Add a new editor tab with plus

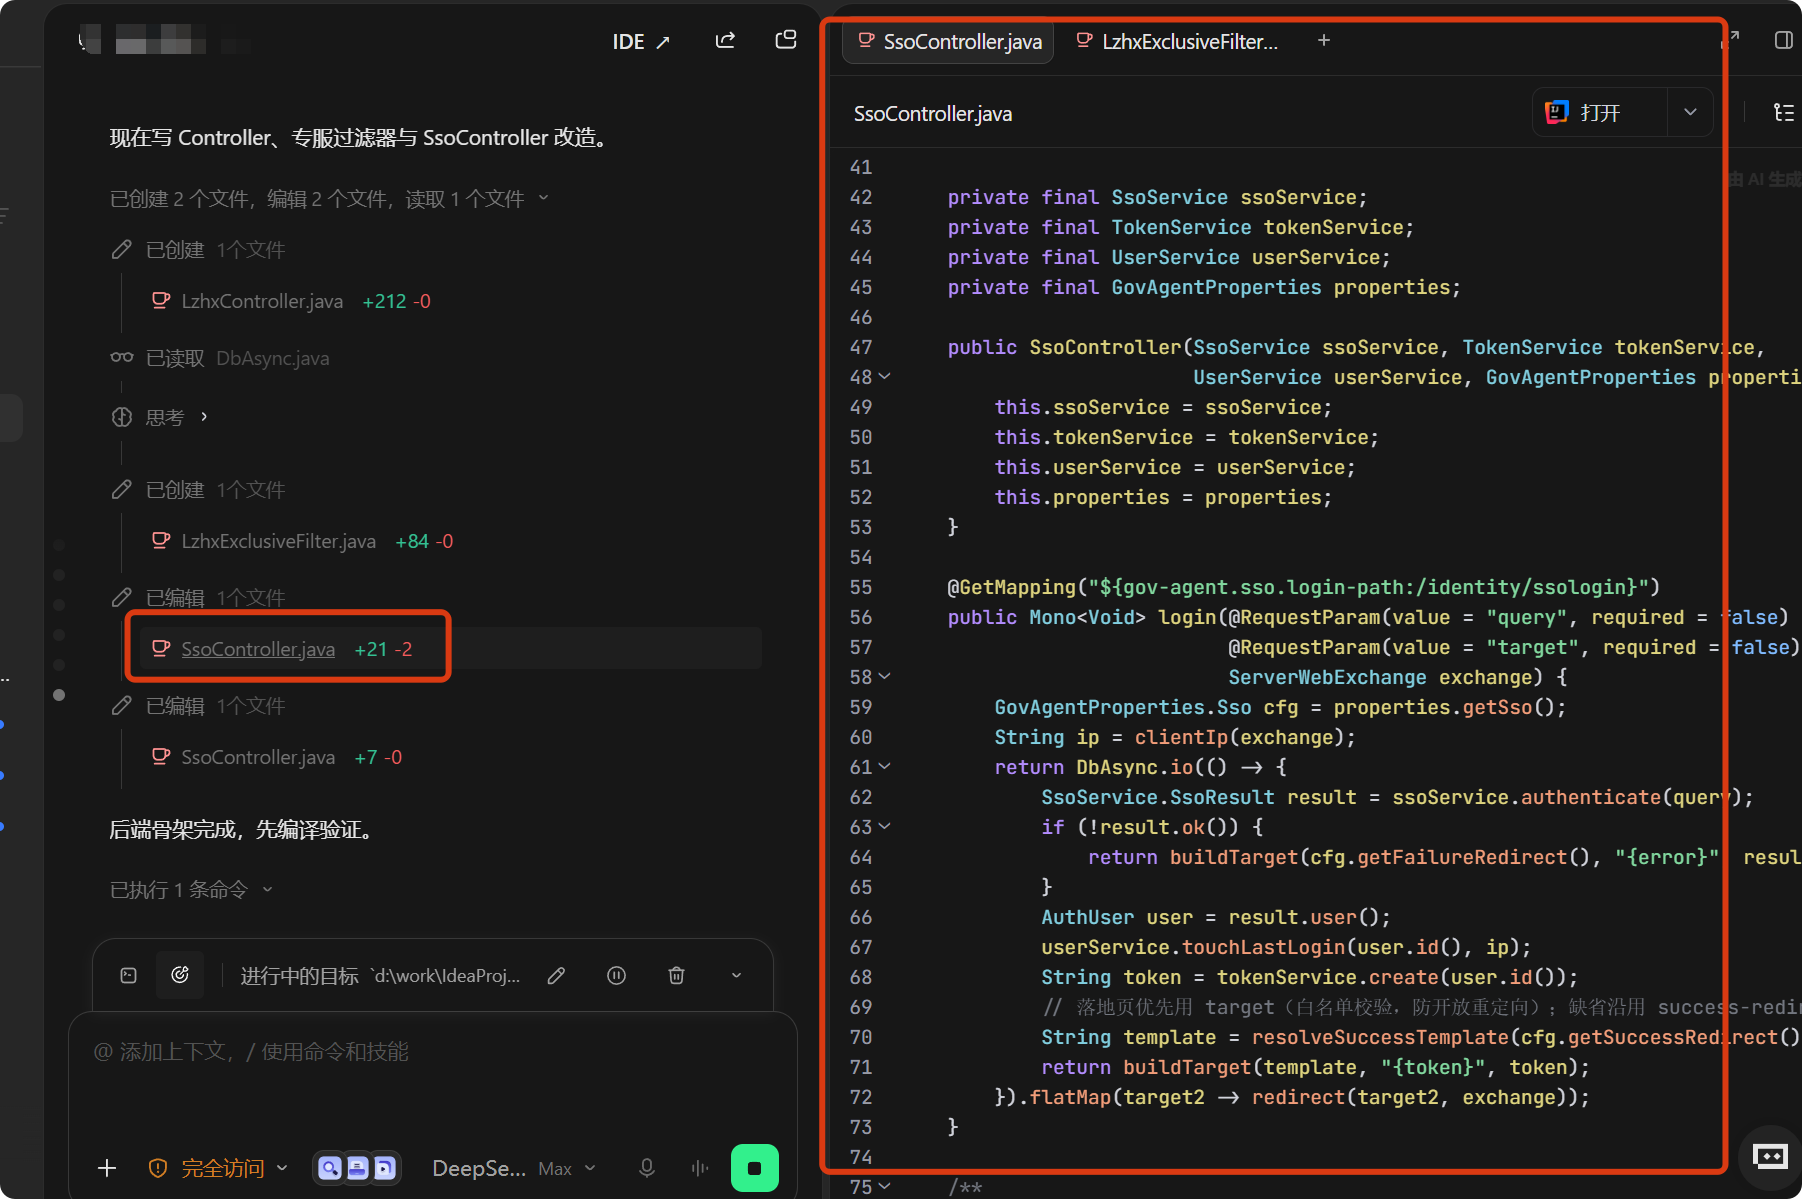click(x=1324, y=41)
